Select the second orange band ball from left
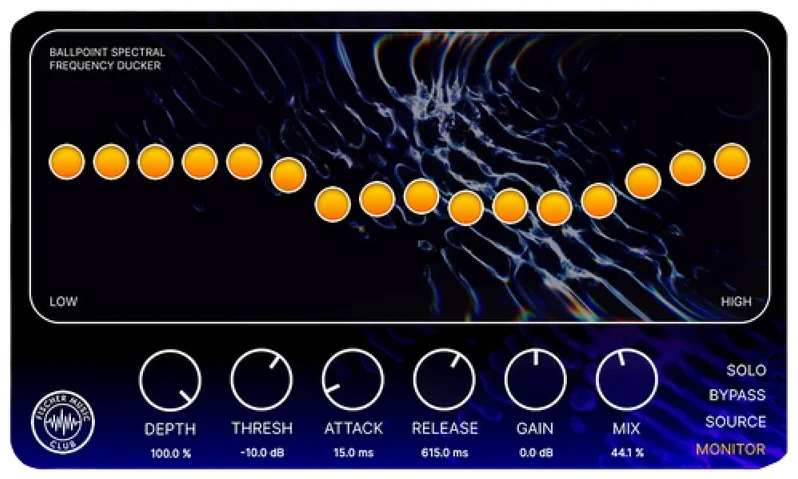The image size is (798, 479). pyautogui.click(x=111, y=162)
